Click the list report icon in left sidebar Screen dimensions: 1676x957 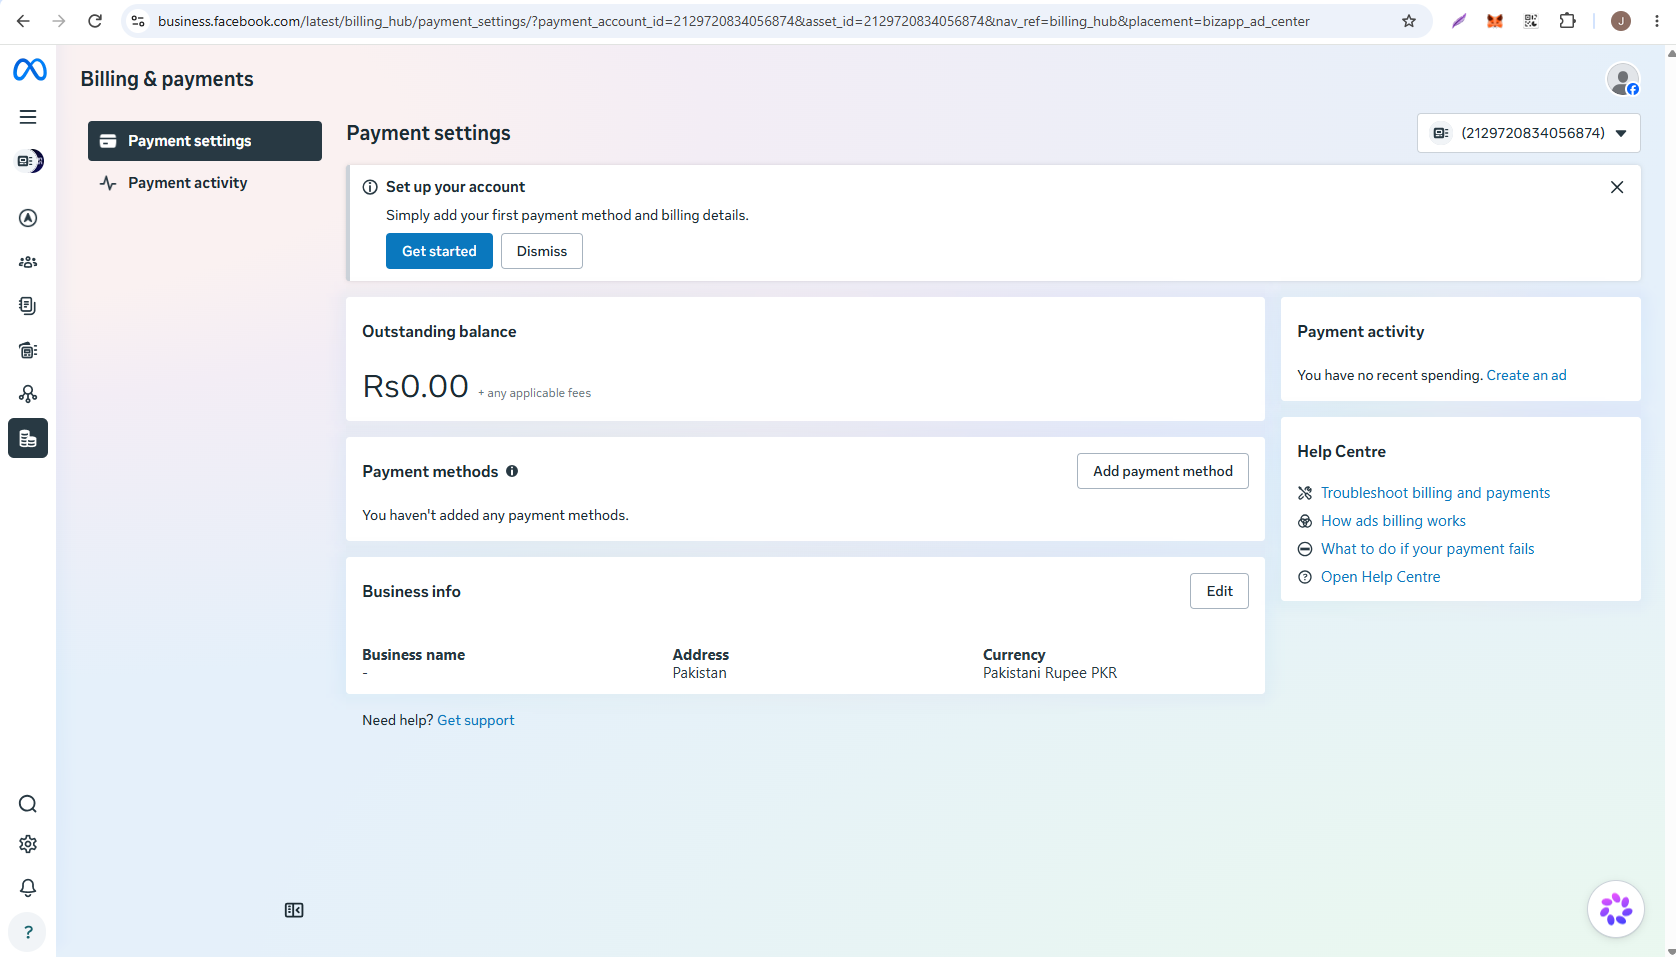[x=28, y=350]
